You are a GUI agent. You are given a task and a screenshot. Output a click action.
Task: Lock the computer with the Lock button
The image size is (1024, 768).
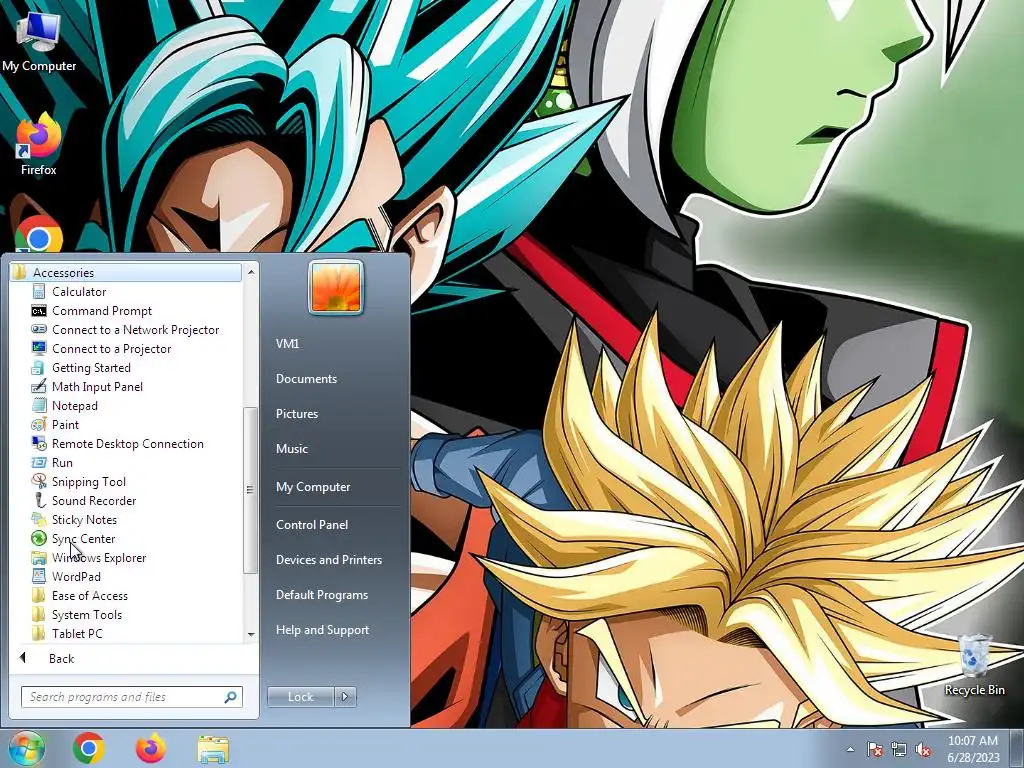pos(300,697)
